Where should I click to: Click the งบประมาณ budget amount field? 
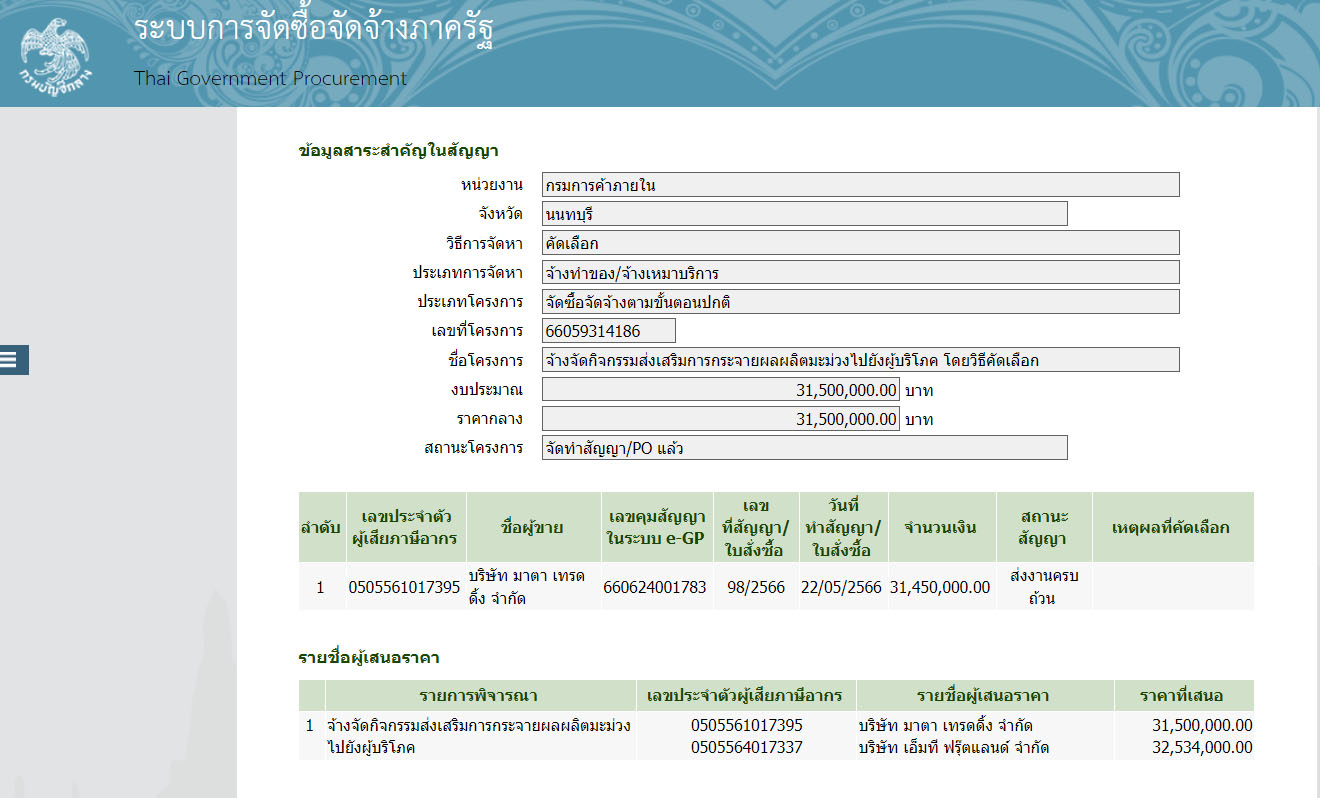point(720,390)
